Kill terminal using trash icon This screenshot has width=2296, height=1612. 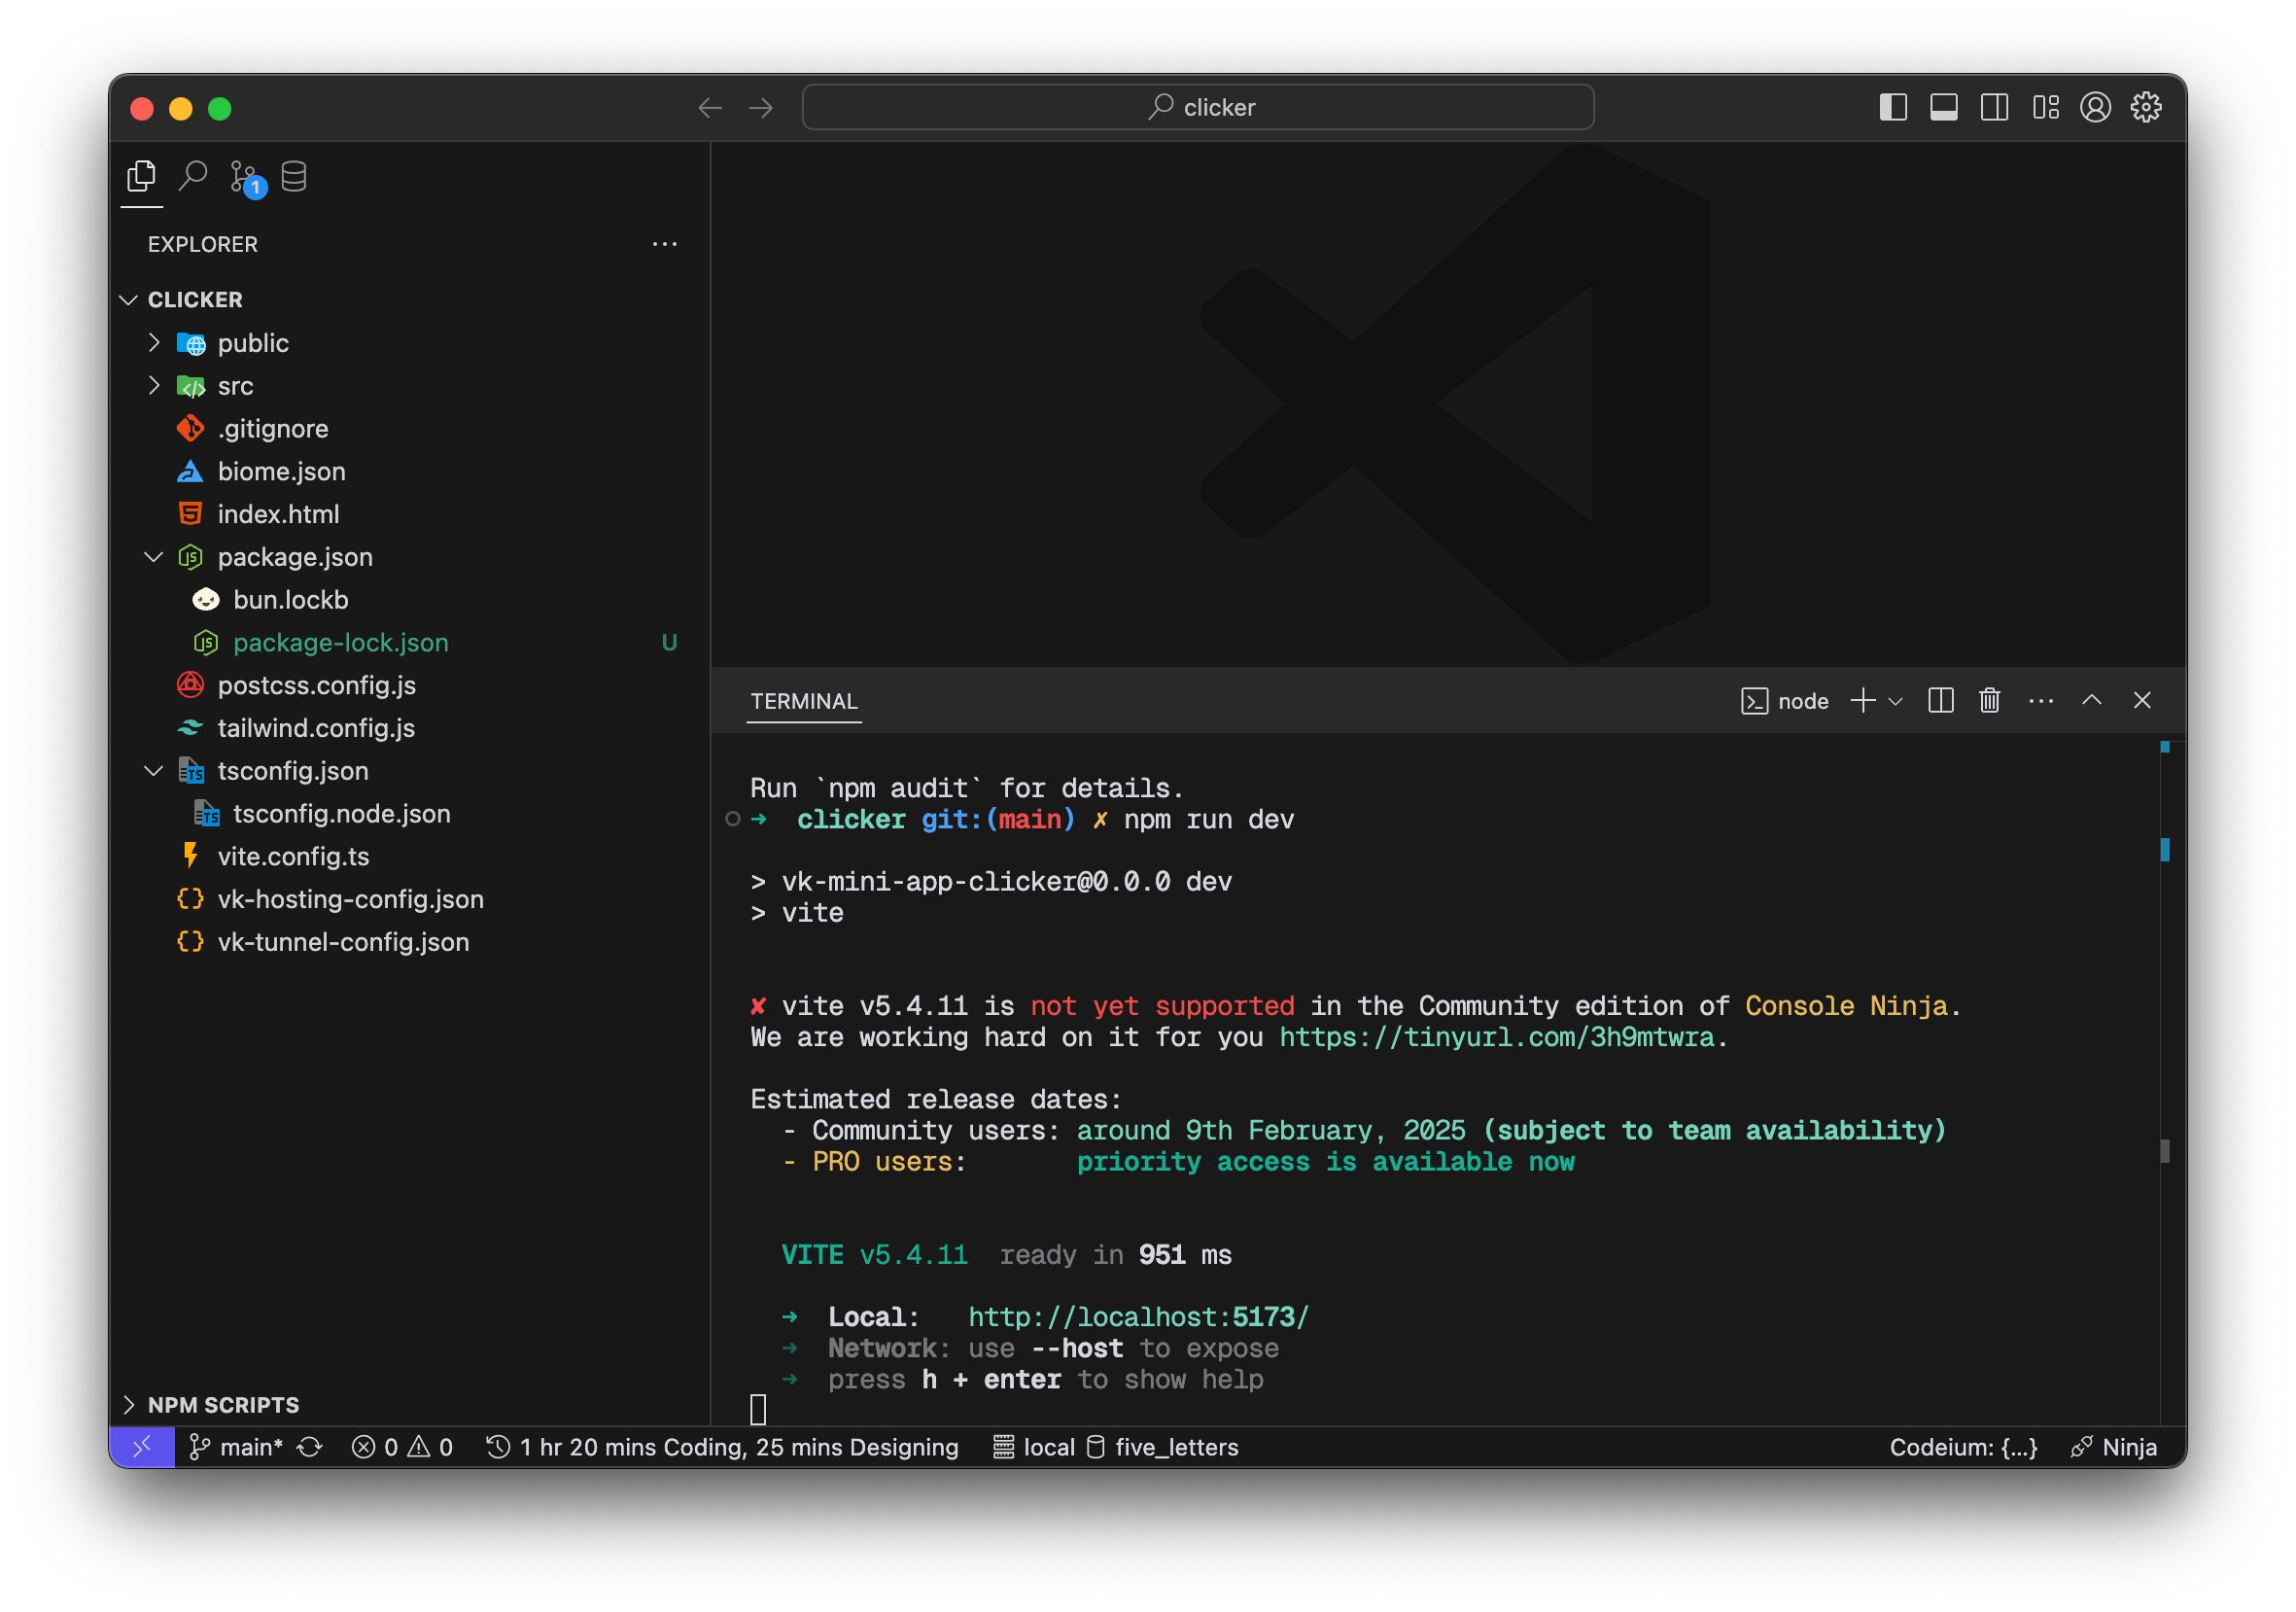(1989, 701)
